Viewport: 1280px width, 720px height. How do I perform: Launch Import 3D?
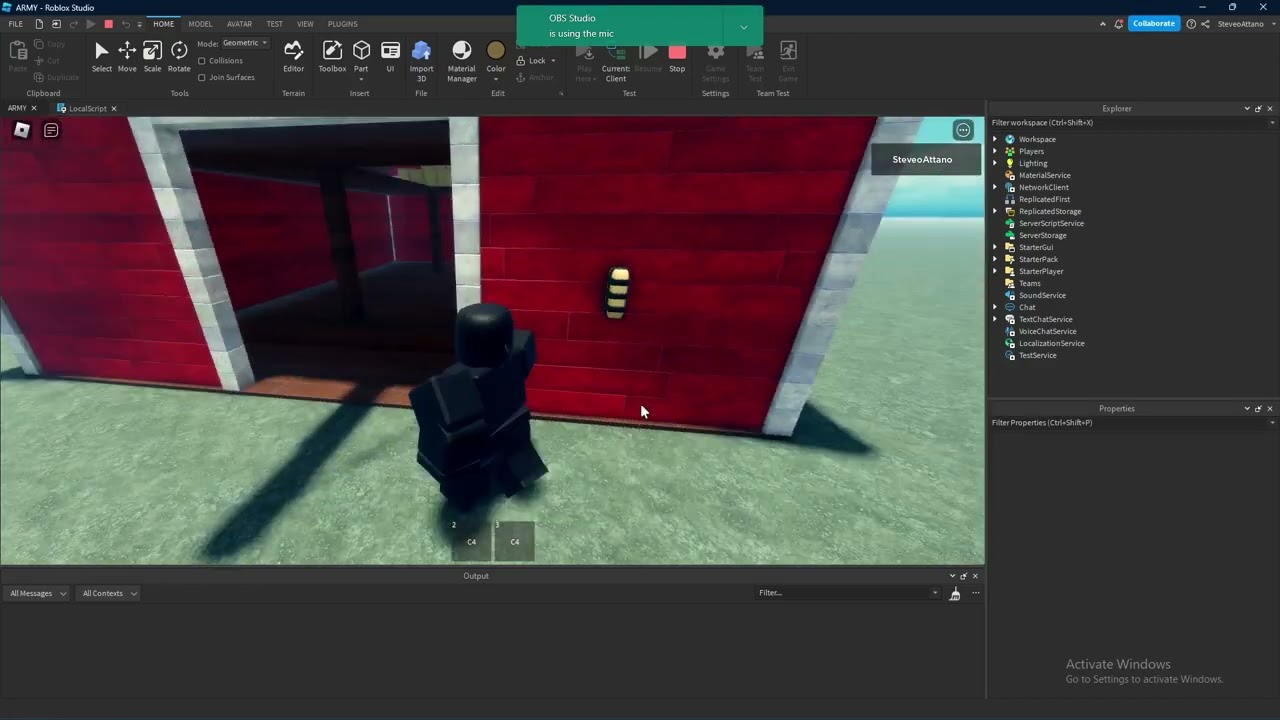(x=421, y=60)
